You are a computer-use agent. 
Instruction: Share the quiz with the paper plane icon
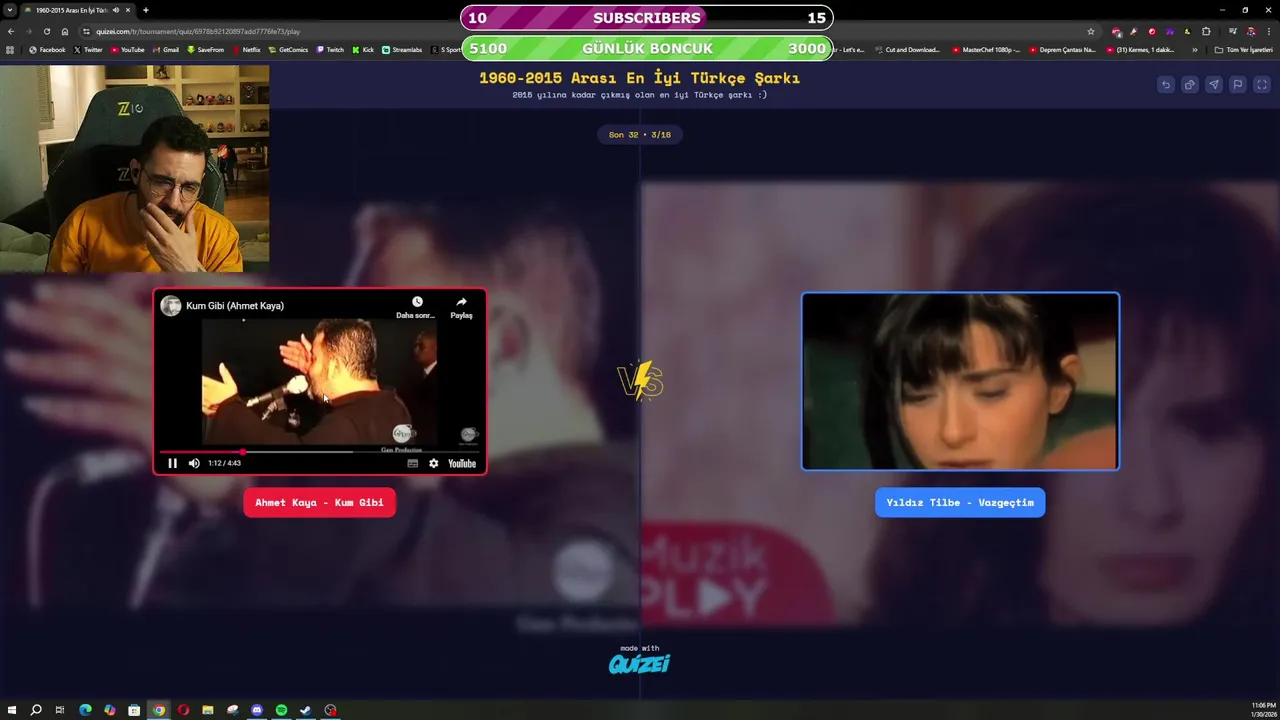(x=1213, y=85)
